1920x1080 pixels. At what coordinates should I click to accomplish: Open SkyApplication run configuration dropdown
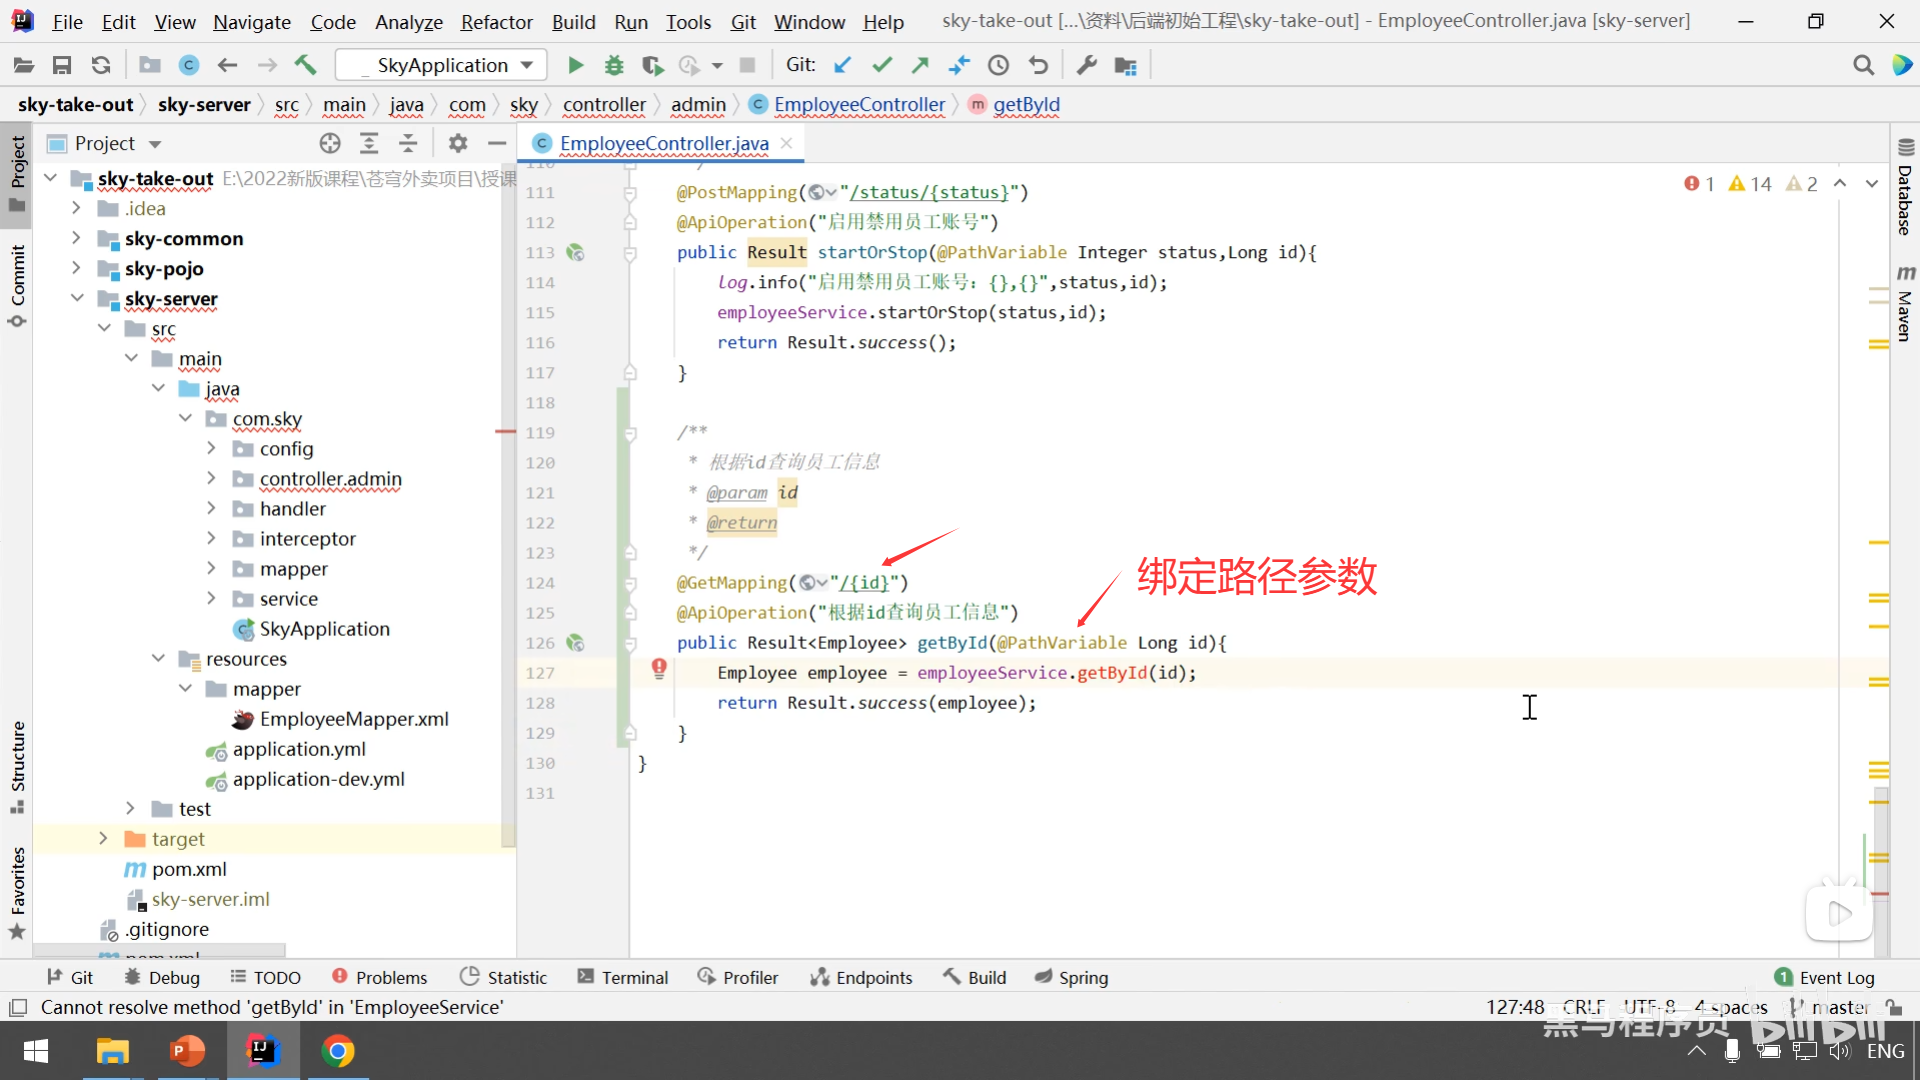click(441, 65)
